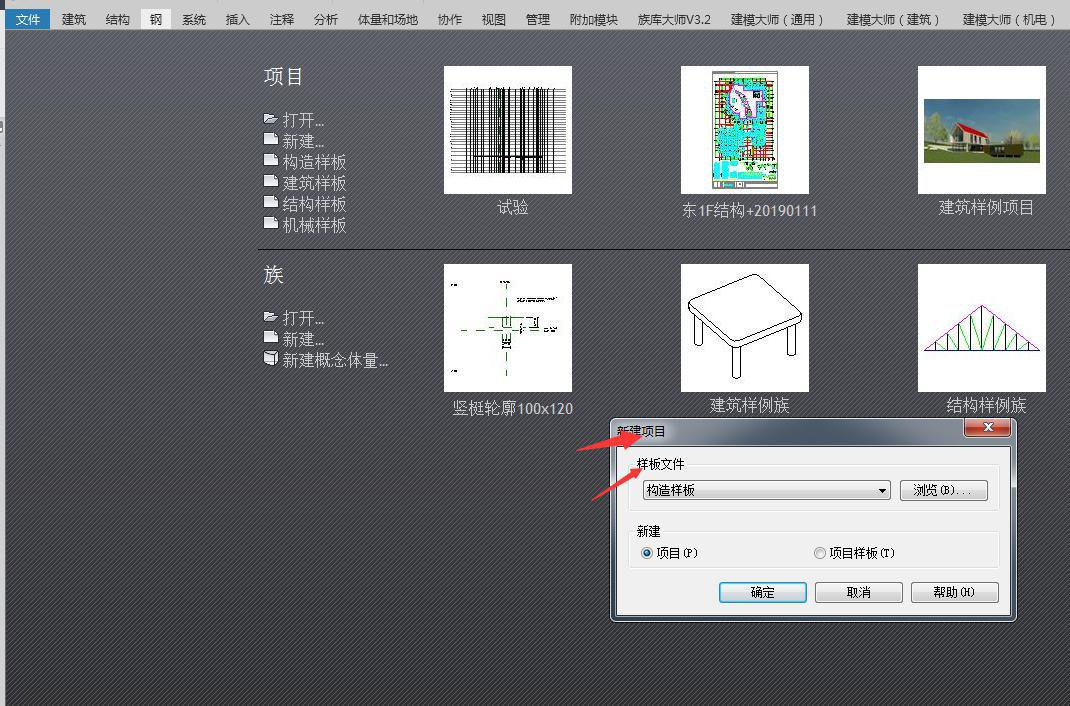Open the 试验 recent project thumbnail
The width and height of the screenshot is (1070, 706).
508,130
